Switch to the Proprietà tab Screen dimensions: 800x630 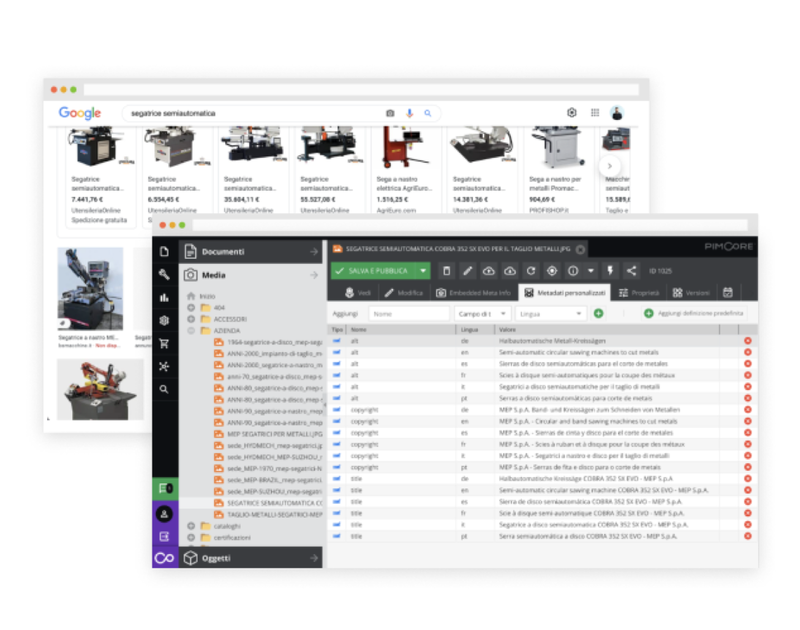coord(639,293)
